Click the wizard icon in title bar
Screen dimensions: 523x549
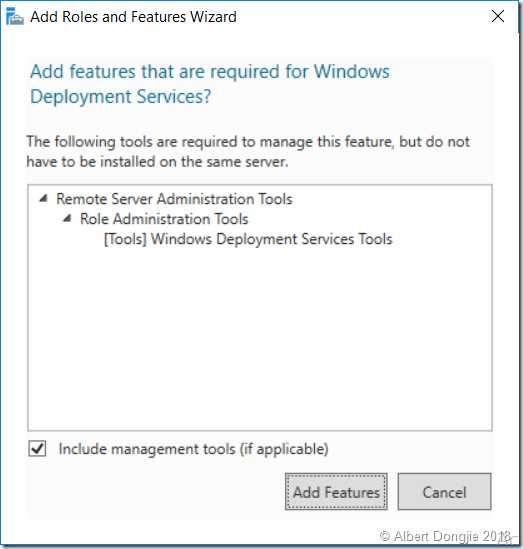coord(15,16)
